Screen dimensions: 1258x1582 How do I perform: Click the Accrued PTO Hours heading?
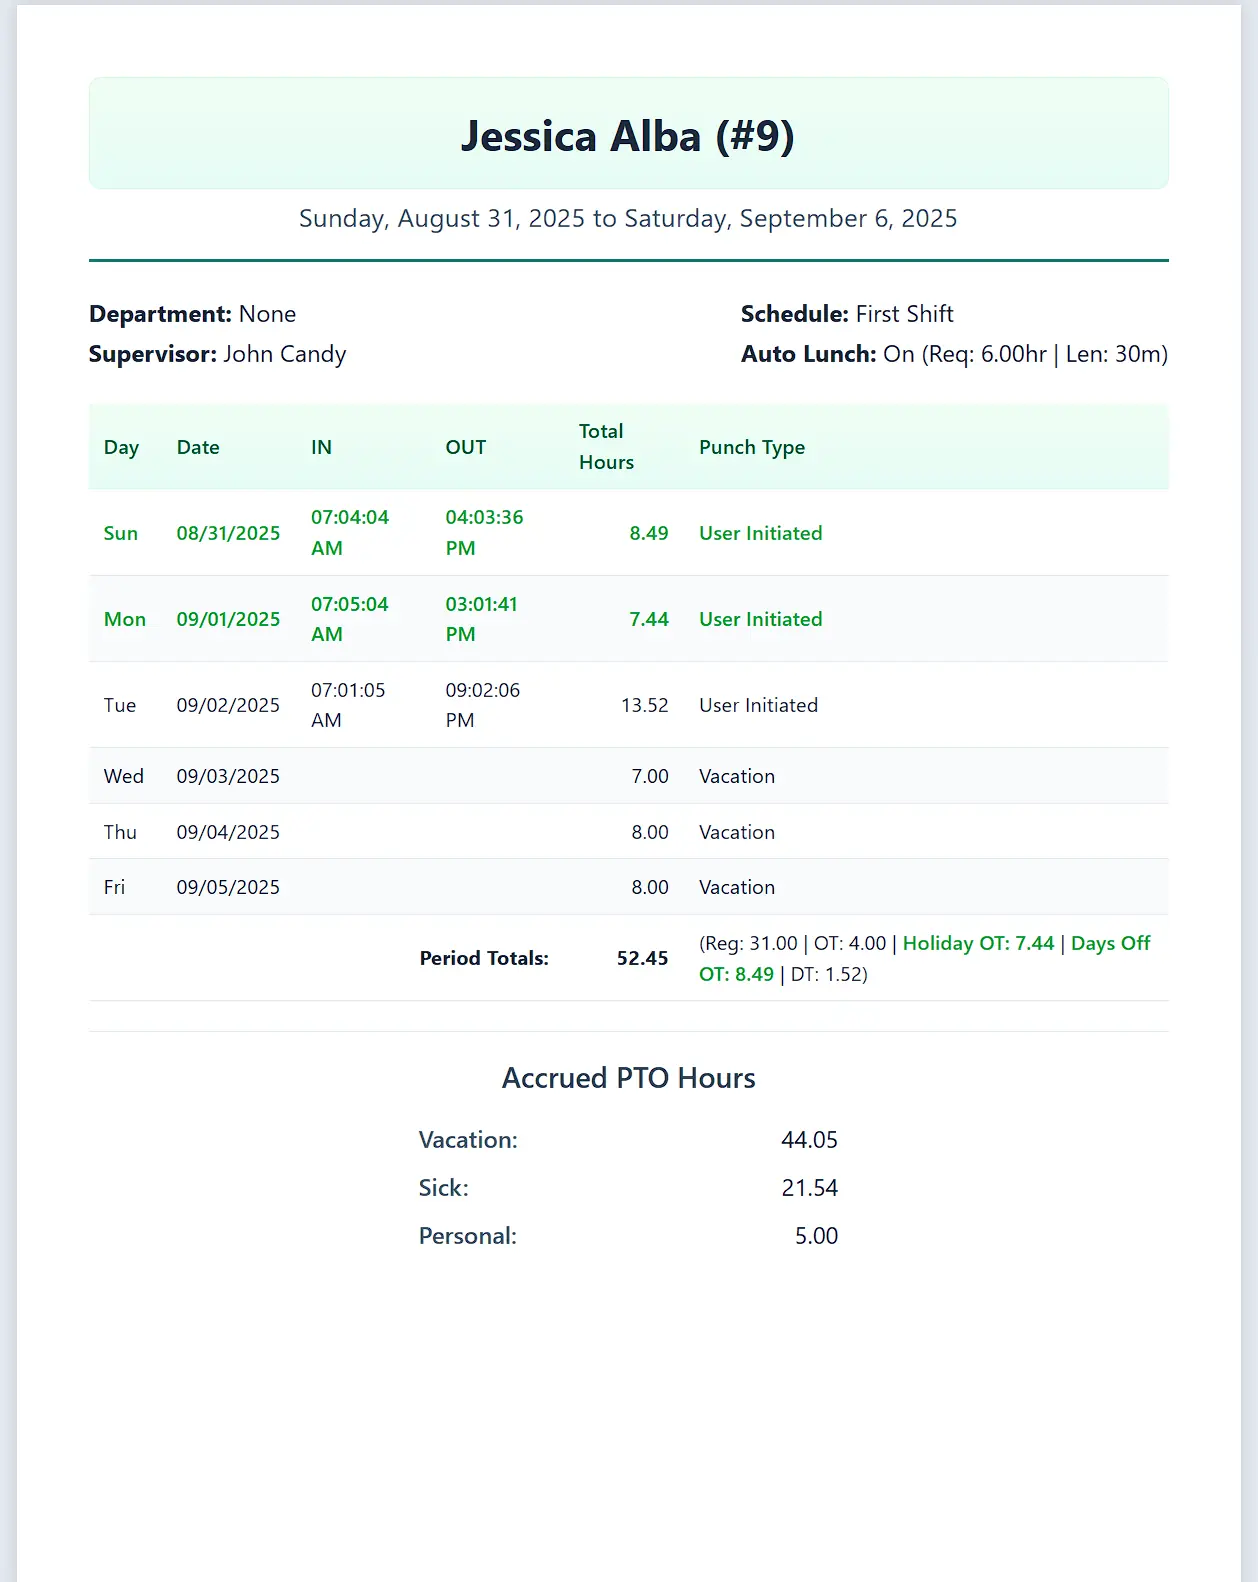628,1078
